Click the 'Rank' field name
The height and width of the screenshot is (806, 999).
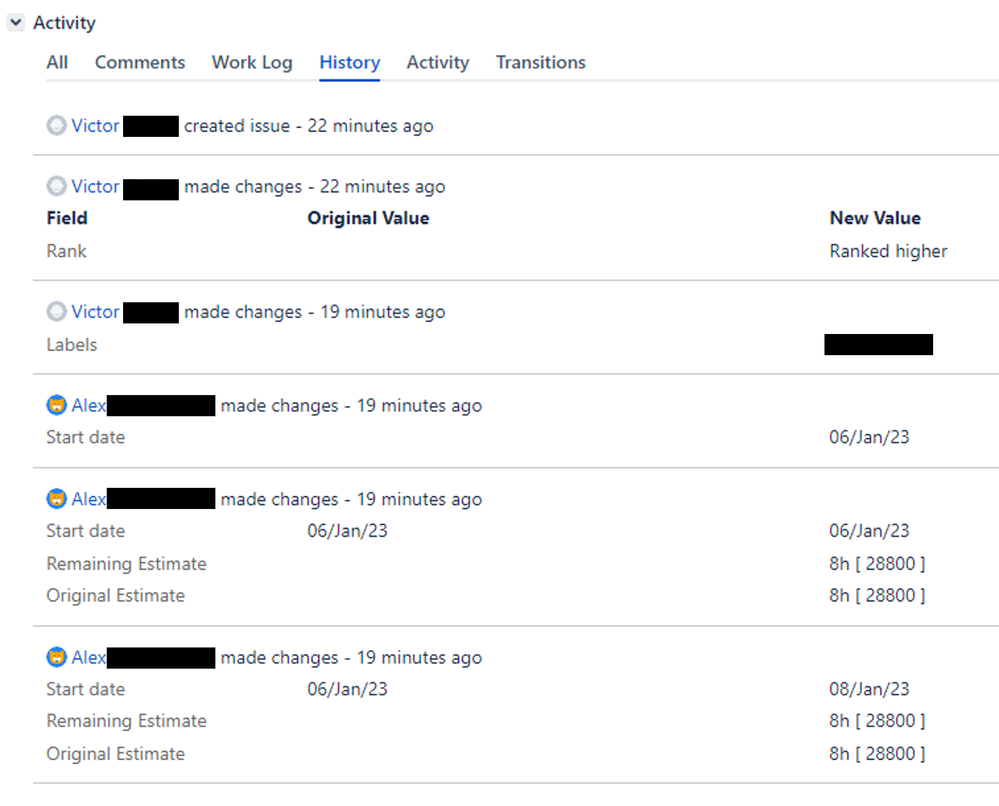pyautogui.click(x=66, y=251)
